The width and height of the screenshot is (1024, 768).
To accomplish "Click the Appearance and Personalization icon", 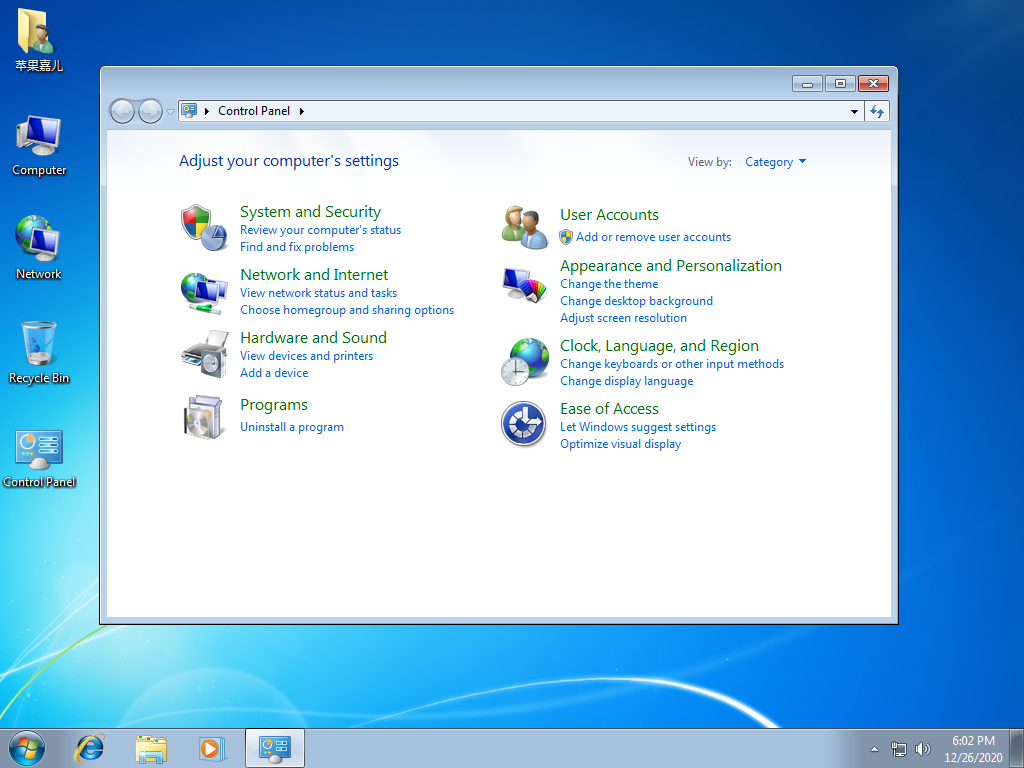I will coord(524,285).
